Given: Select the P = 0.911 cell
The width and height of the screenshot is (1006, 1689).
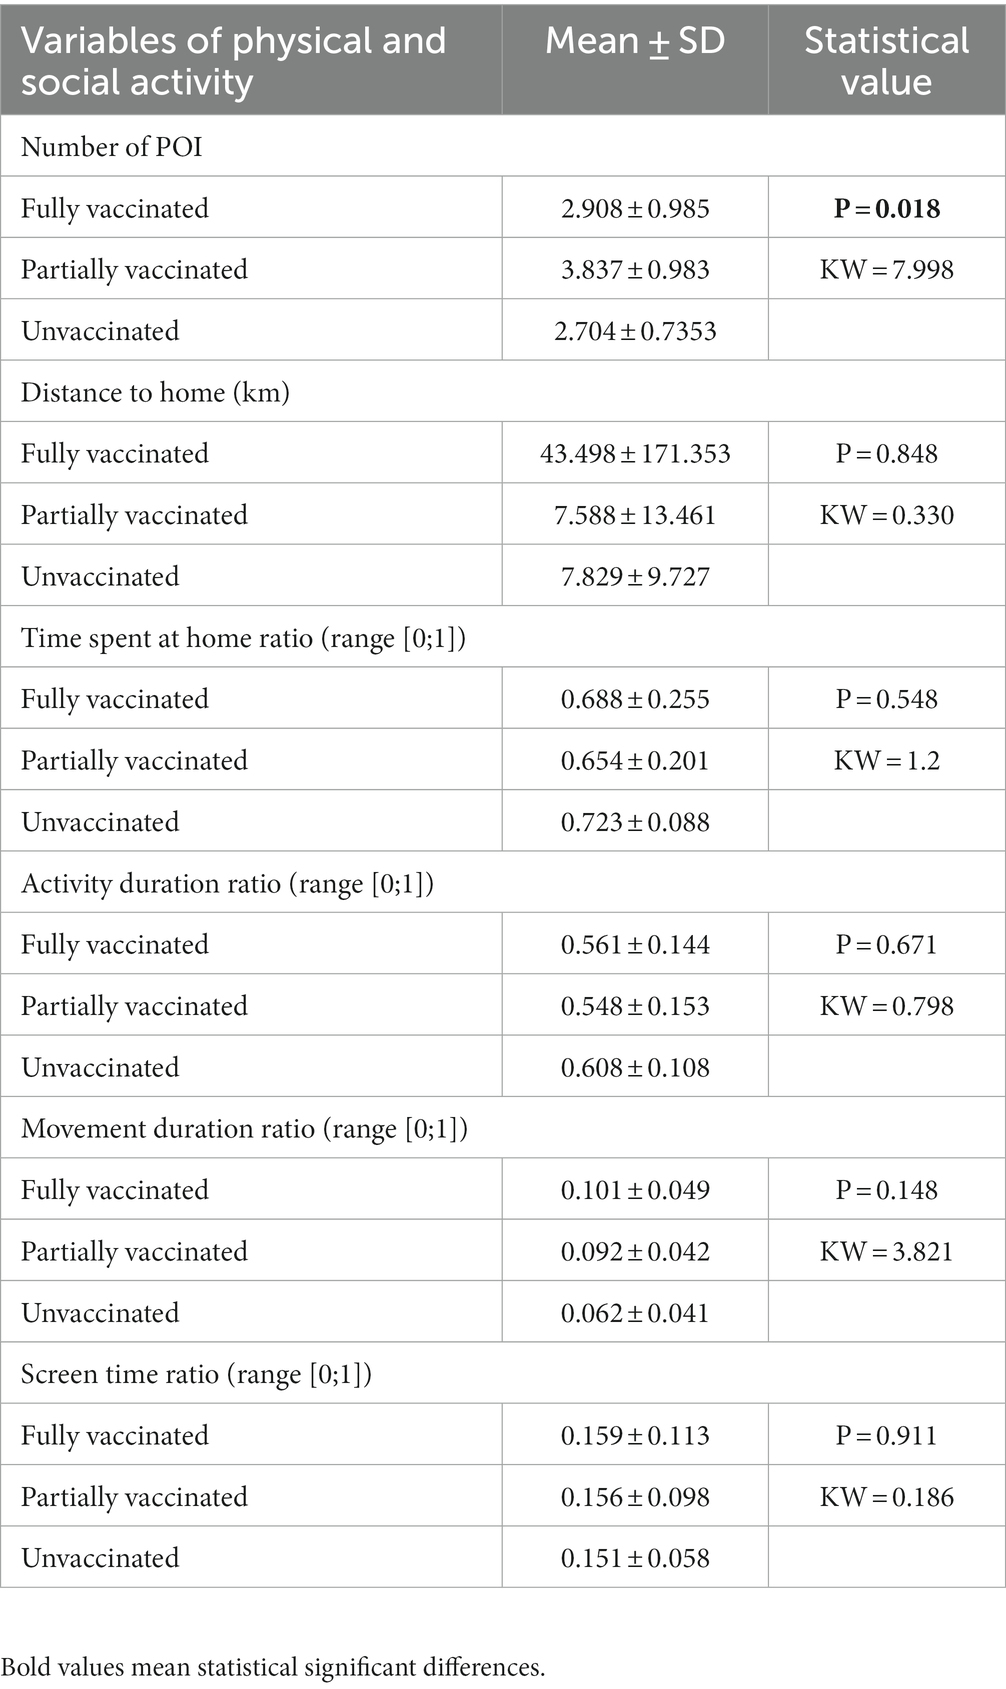Looking at the screenshot, I should 887,1436.
